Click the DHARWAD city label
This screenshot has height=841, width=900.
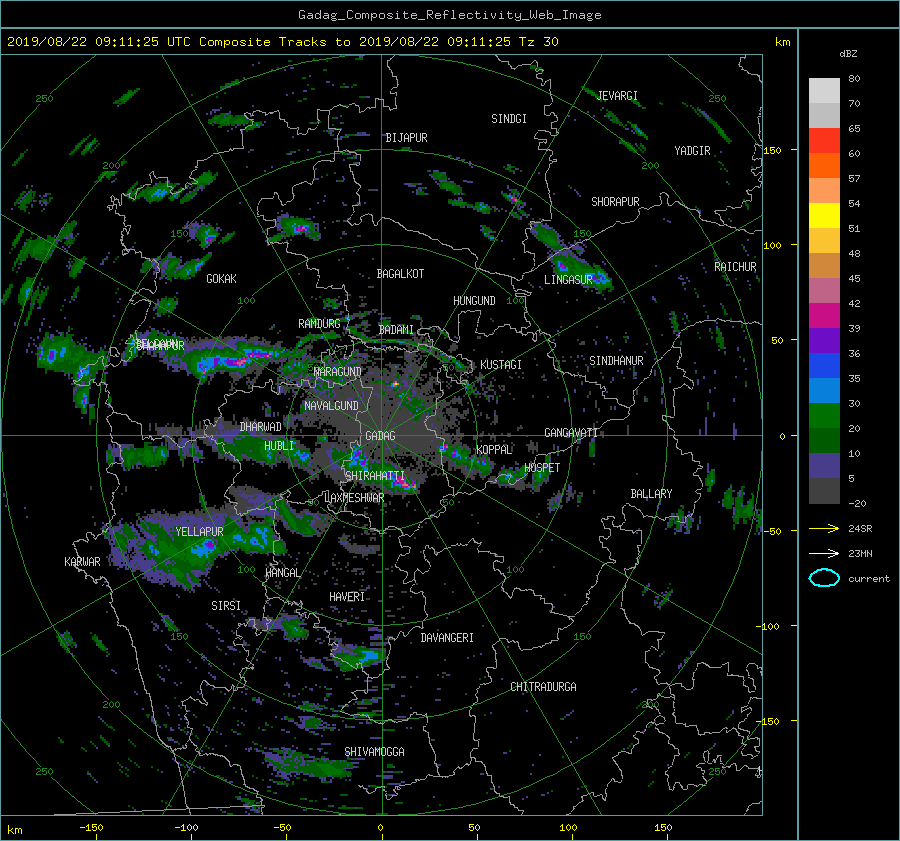[x=261, y=427]
